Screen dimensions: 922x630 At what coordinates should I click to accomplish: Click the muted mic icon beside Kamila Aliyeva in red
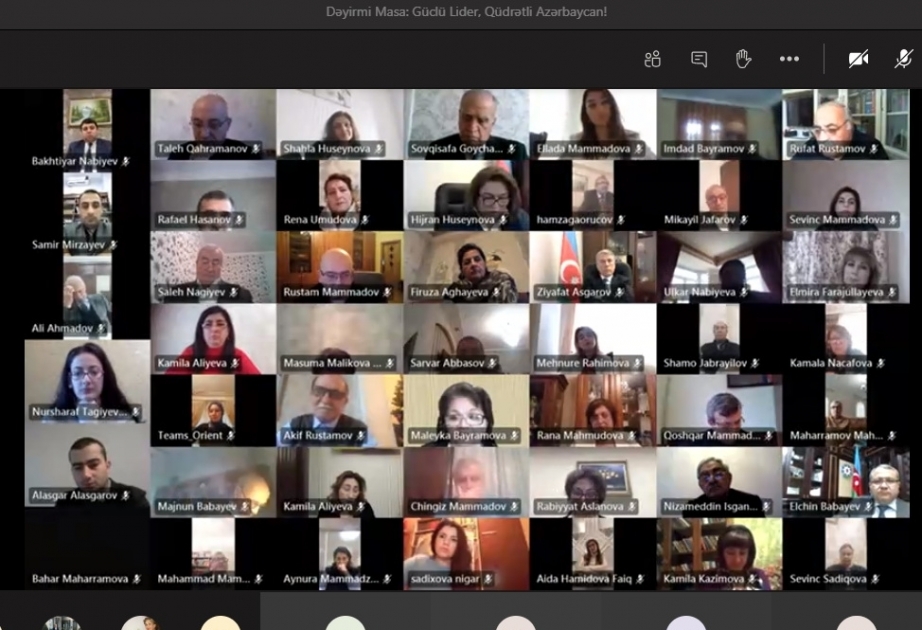click(235, 364)
